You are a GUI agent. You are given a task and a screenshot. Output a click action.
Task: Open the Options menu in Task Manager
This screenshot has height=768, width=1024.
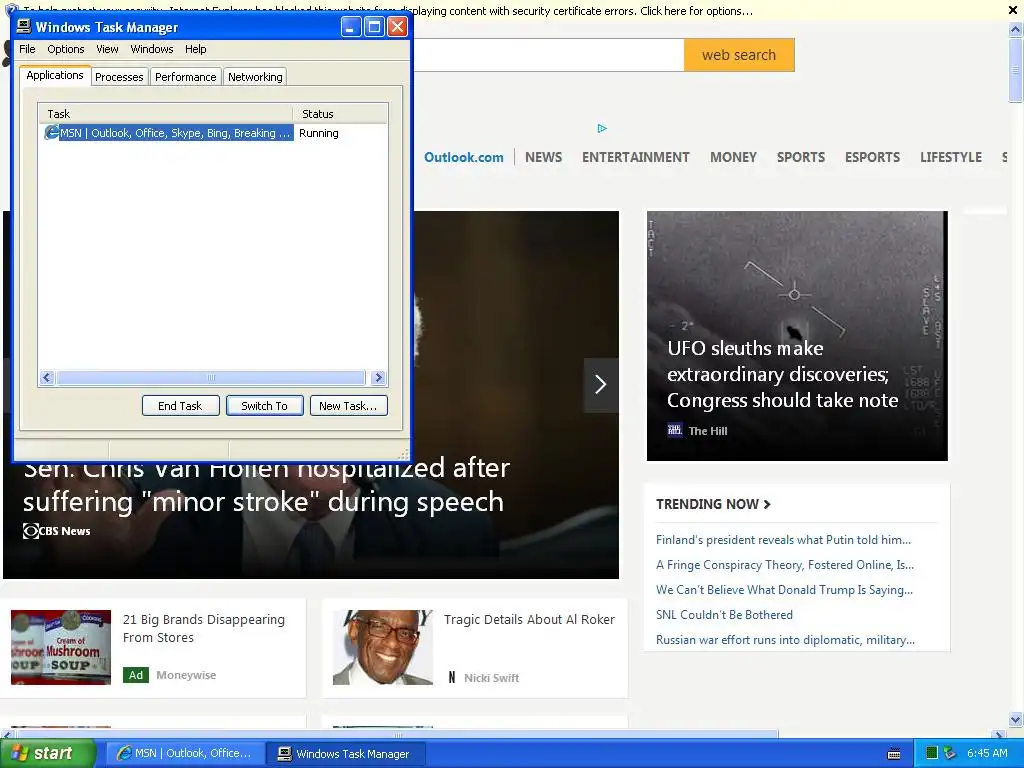[65, 49]
